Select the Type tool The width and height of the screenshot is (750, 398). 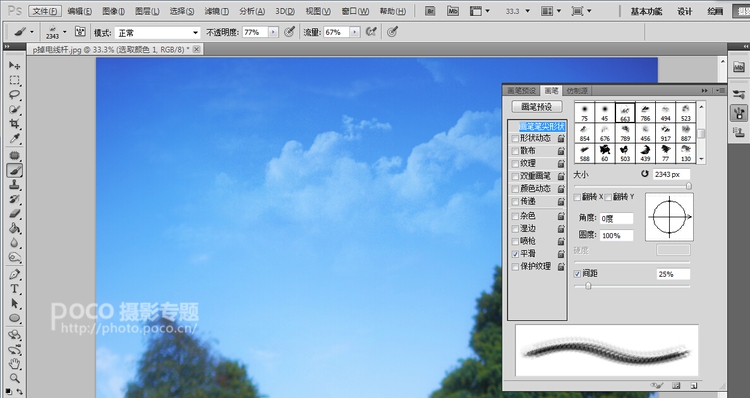[14, 288]
